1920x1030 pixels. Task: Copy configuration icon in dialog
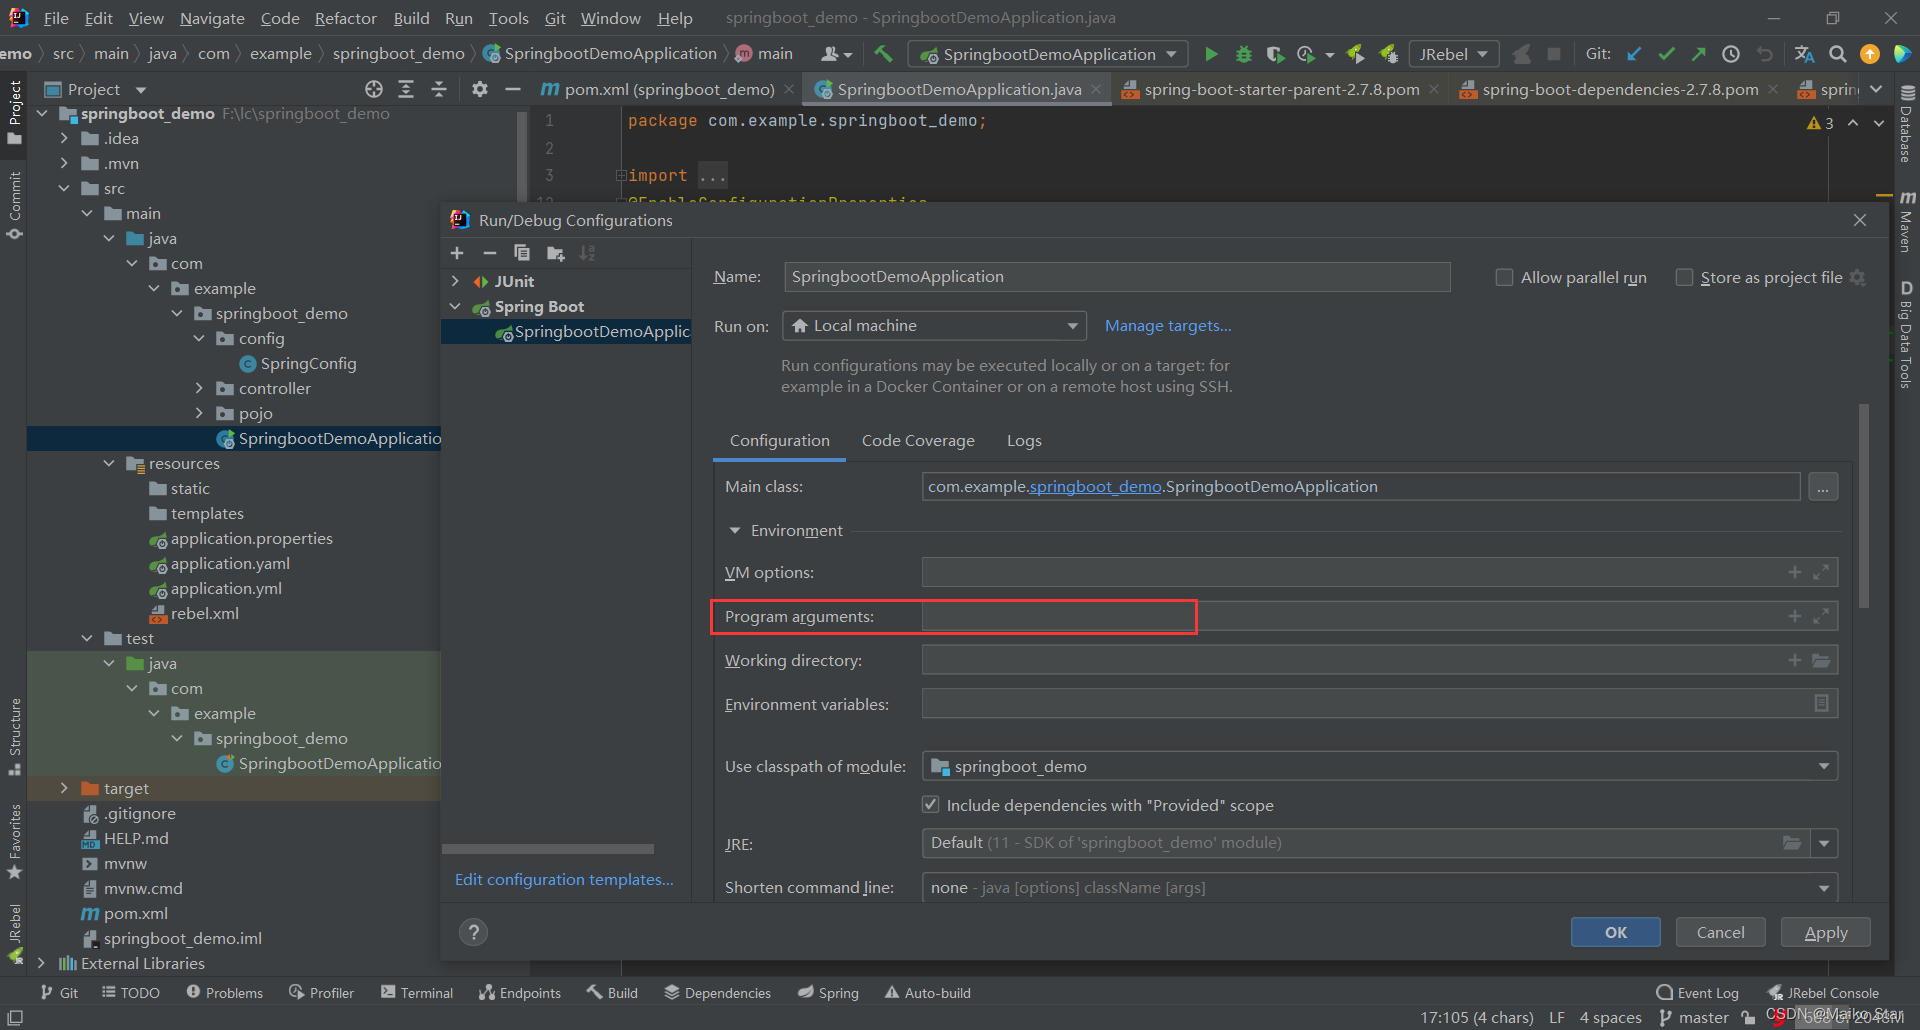point(521,253)
